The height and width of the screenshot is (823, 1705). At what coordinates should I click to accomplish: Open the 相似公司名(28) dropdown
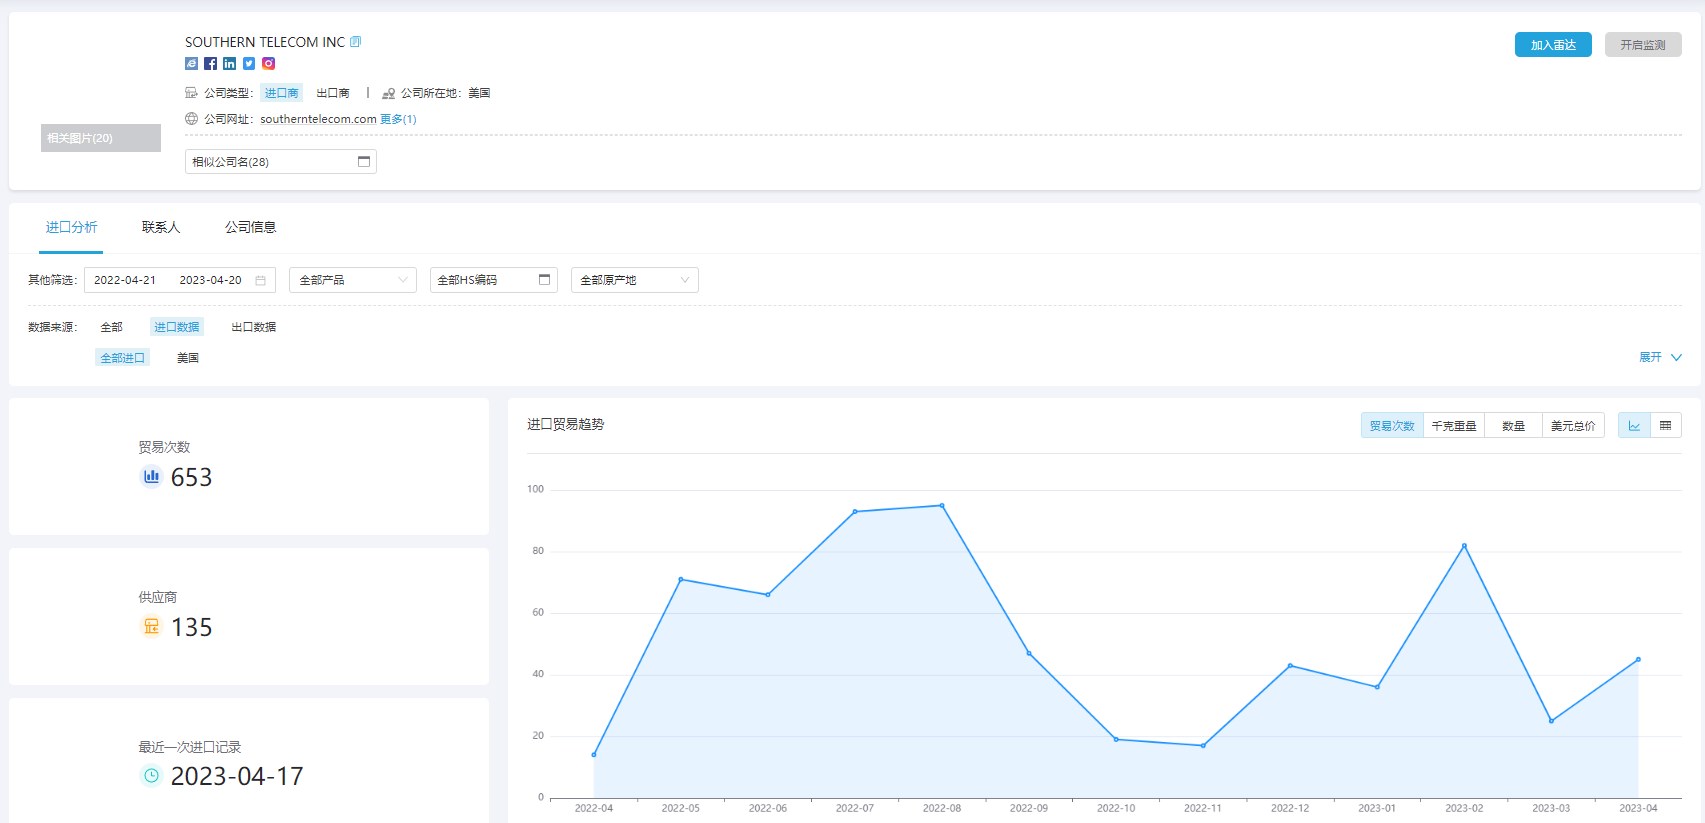(x=281, y=161)
